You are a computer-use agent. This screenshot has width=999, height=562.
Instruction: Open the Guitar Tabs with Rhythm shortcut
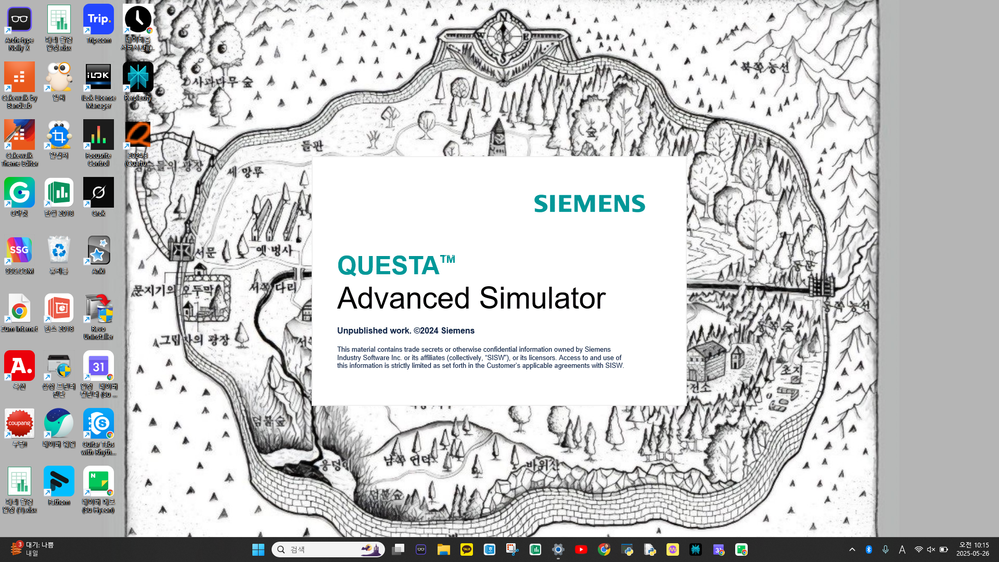98,432
